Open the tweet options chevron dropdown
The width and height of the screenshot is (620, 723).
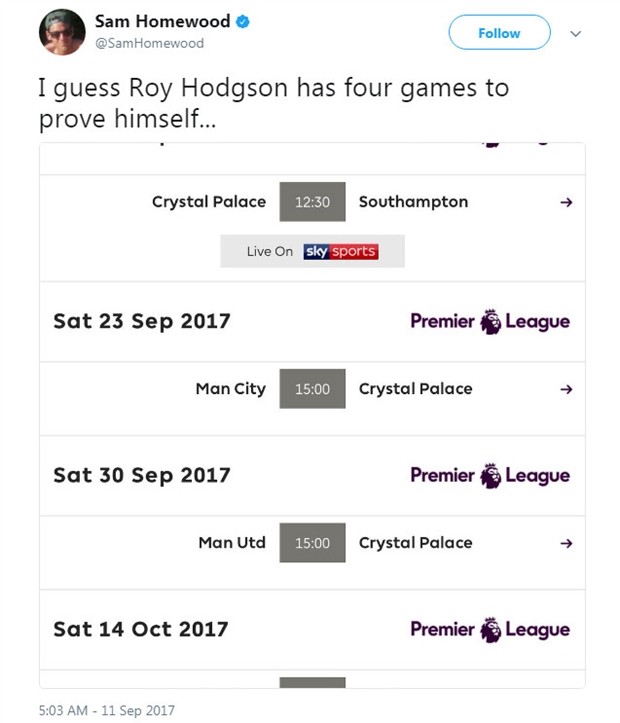click(x=575, y=33)
